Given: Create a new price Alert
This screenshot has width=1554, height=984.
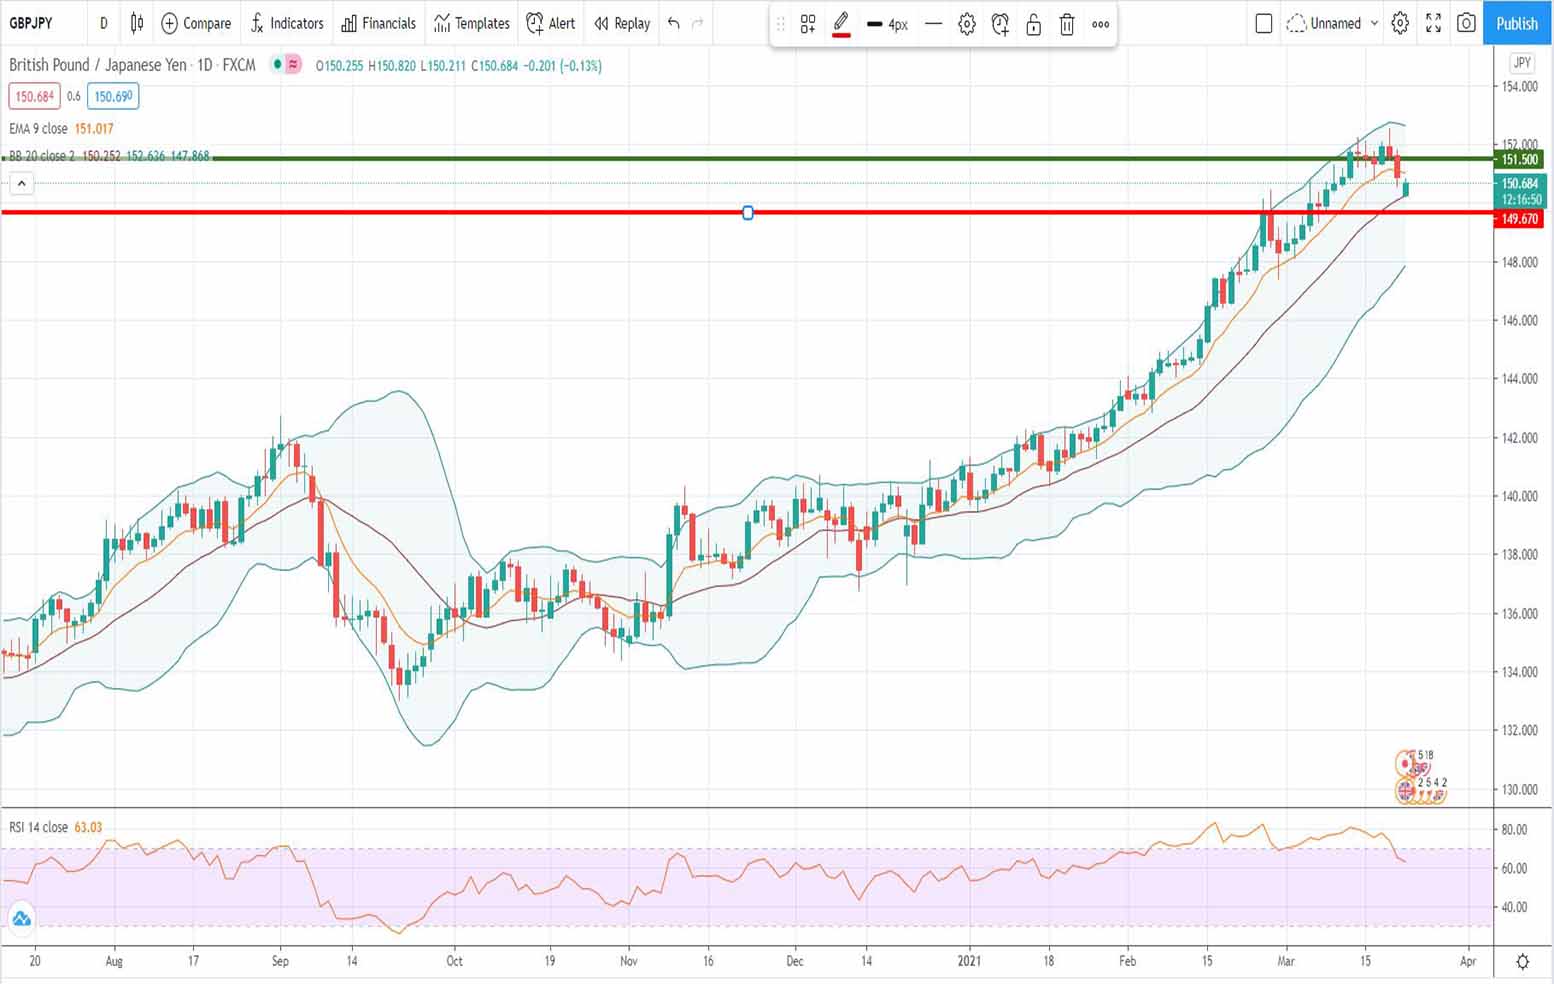Looking at the screenshot, I should click(x=550, y=23).
